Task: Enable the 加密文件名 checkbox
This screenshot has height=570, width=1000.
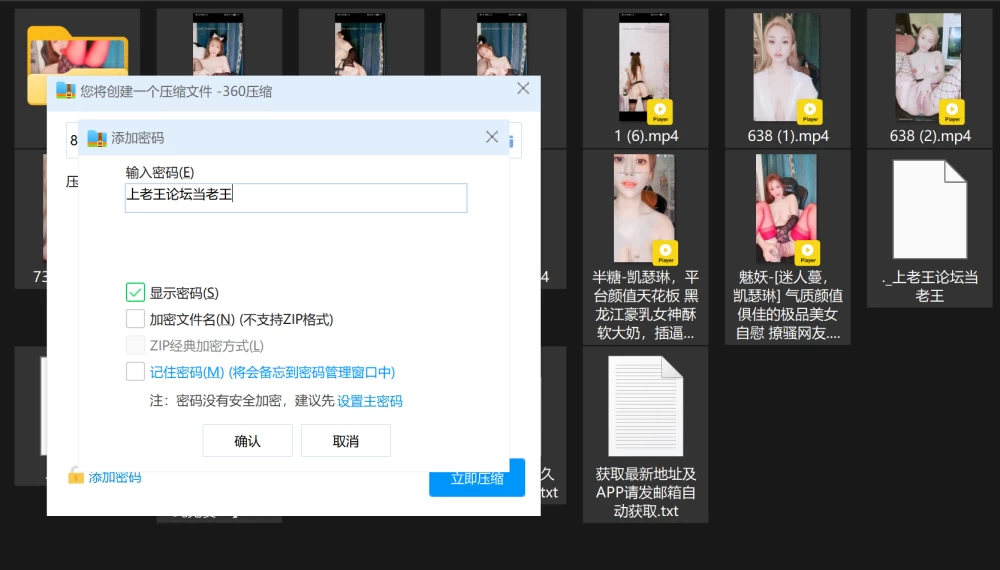Action: (135, 319)
